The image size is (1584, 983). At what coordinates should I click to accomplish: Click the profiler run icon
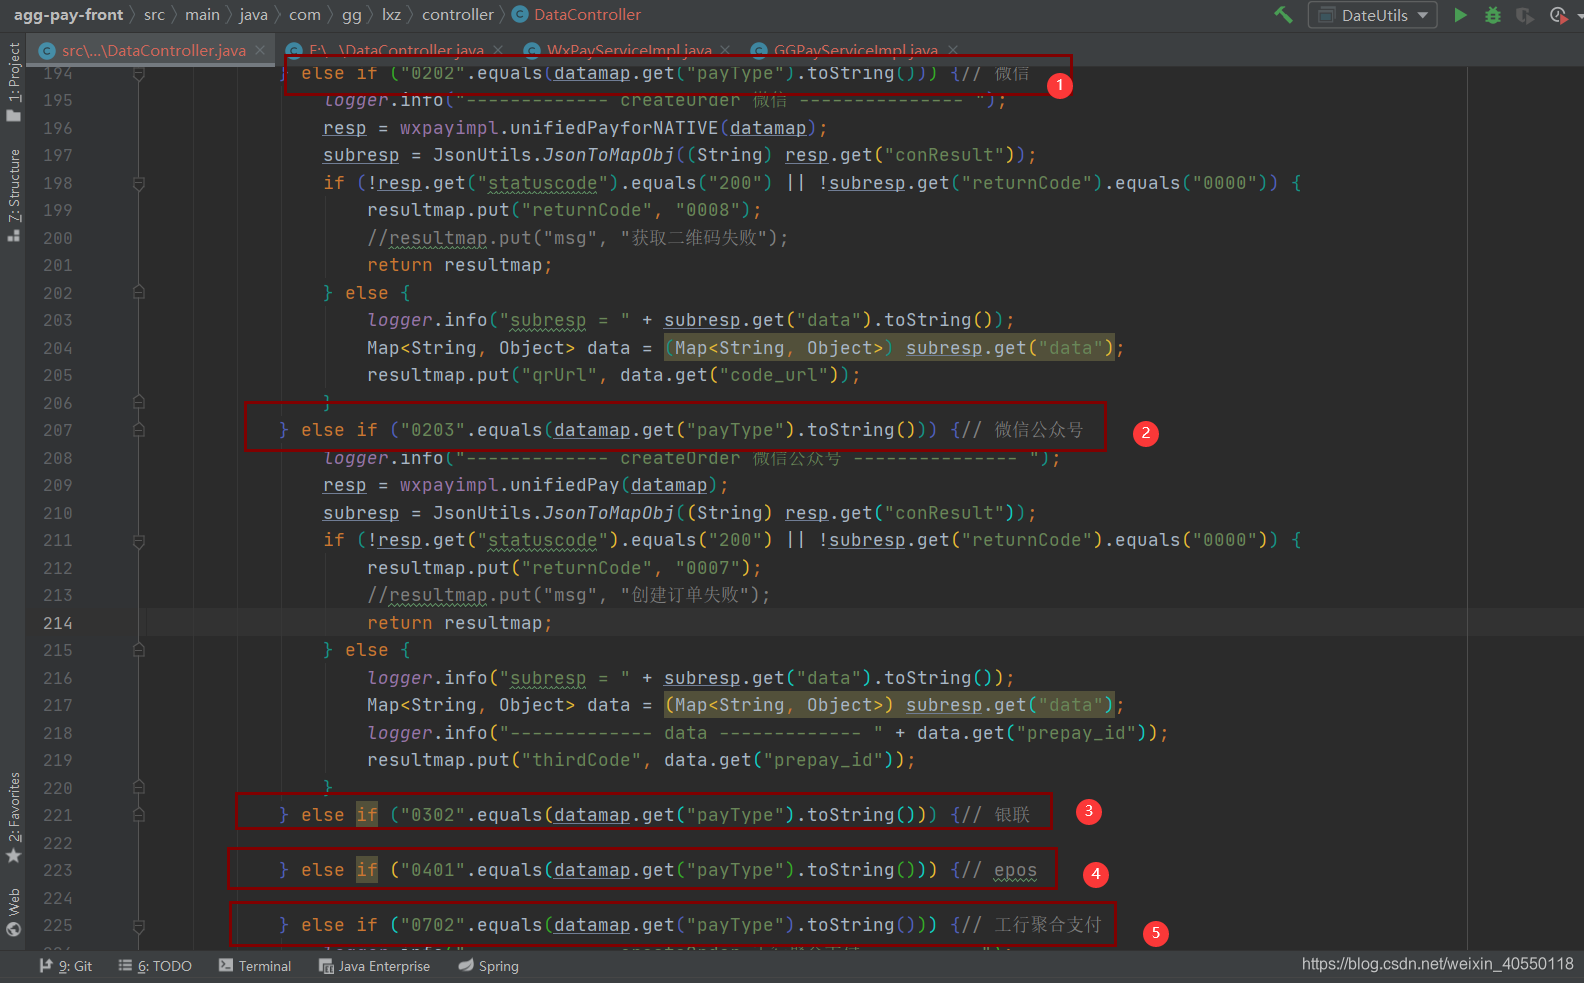pyautogui.click(x=1558, y=15)
